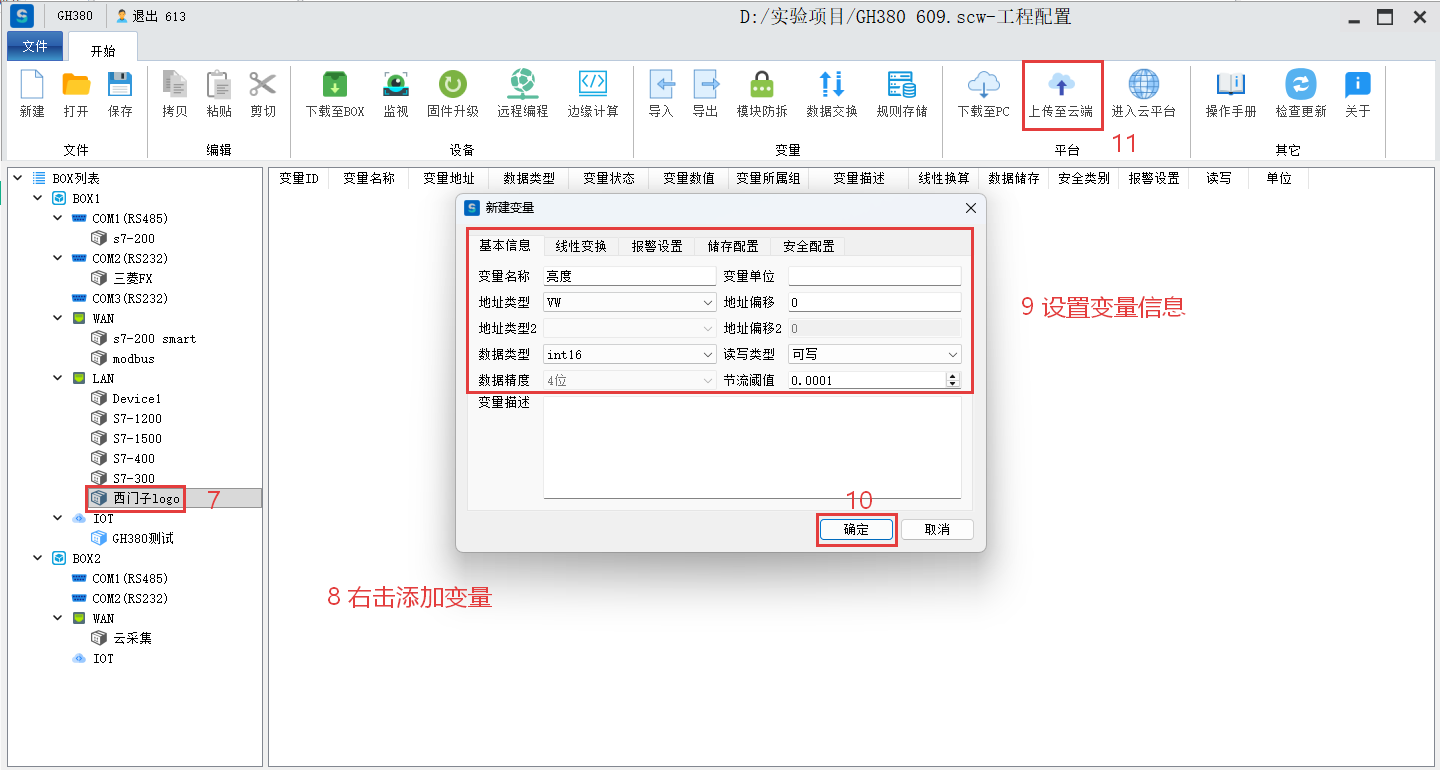Open the 监视 monitor tool
The height and width of the screenshot is (770, 1440).
click(396, 84)
